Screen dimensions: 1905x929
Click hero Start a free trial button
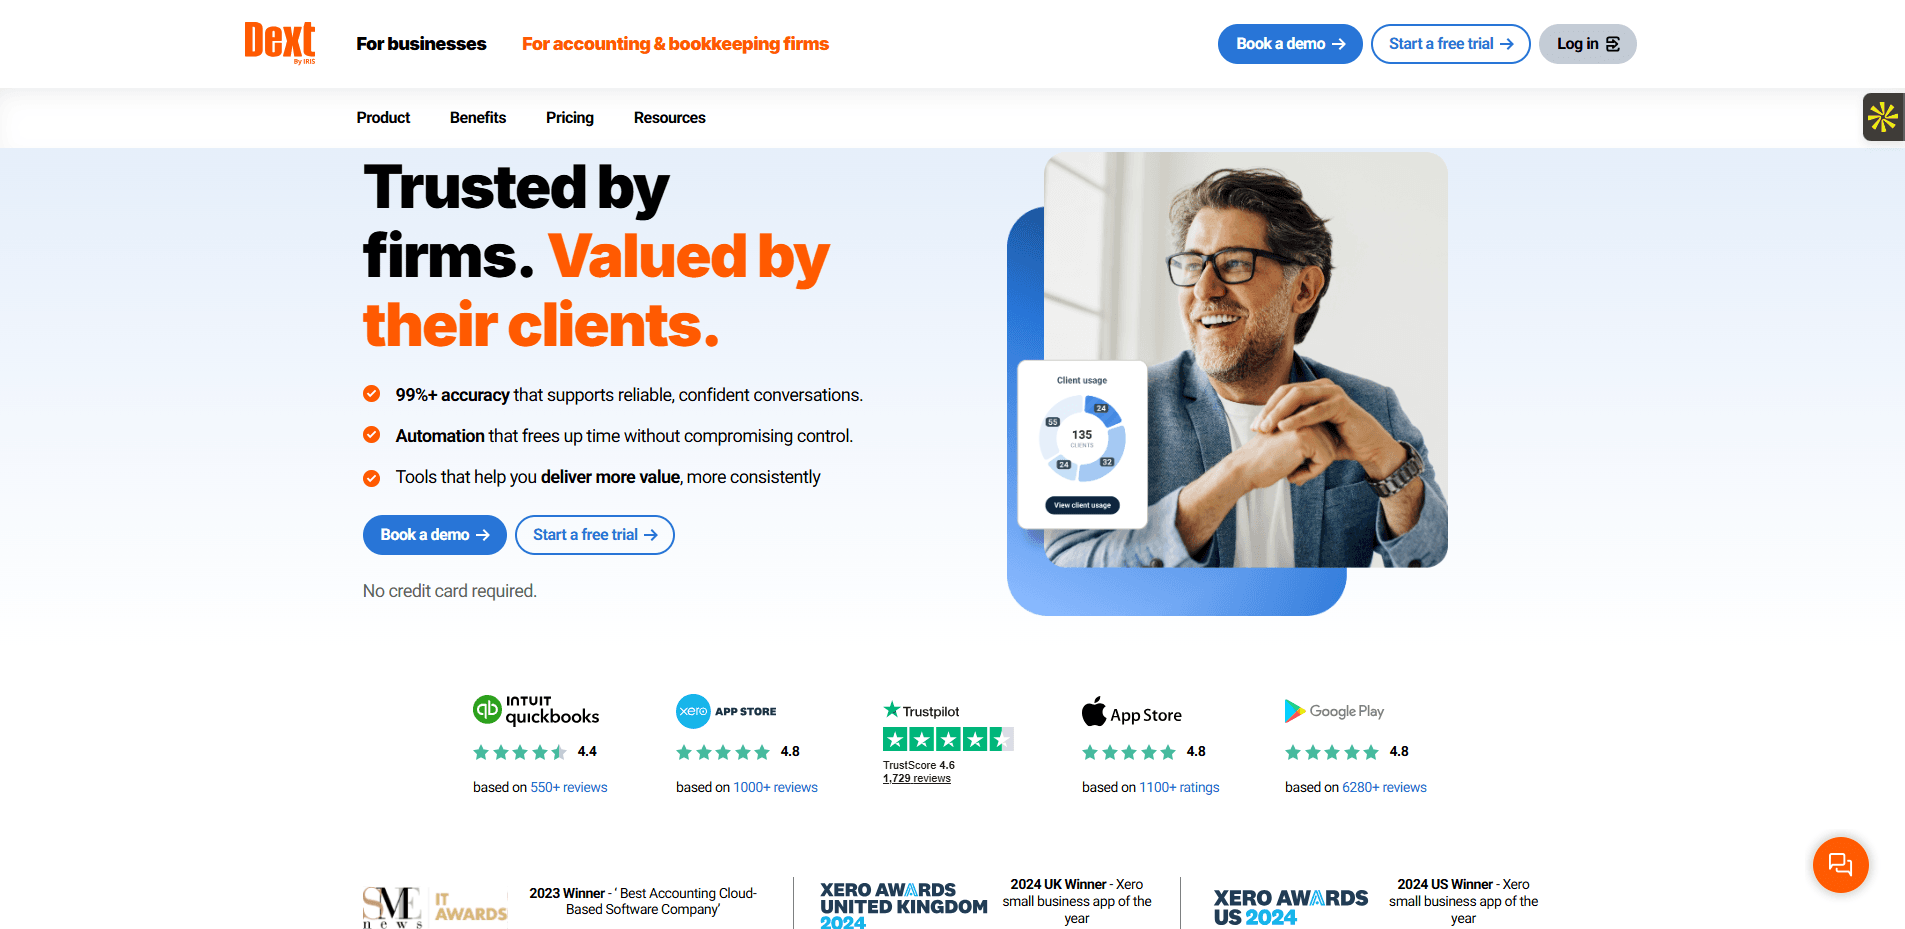click(594, 535)
